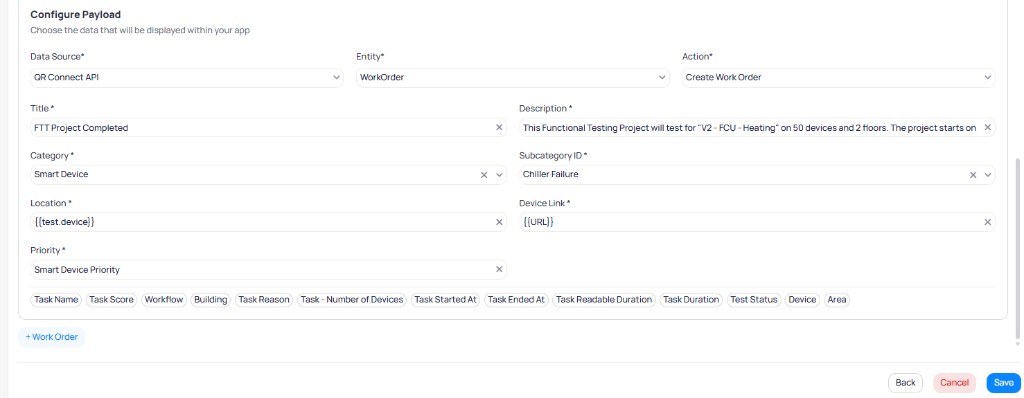Insert the Task Name tag

(56, 299)
